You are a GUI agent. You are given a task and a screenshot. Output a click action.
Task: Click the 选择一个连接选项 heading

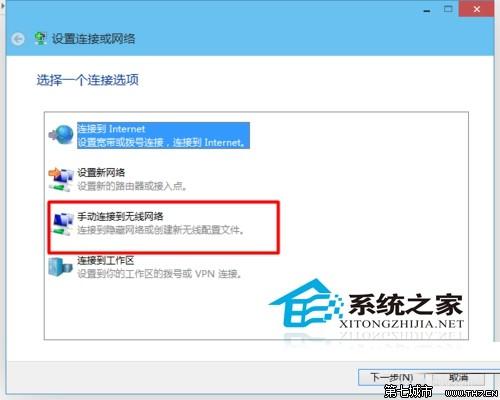87,80
